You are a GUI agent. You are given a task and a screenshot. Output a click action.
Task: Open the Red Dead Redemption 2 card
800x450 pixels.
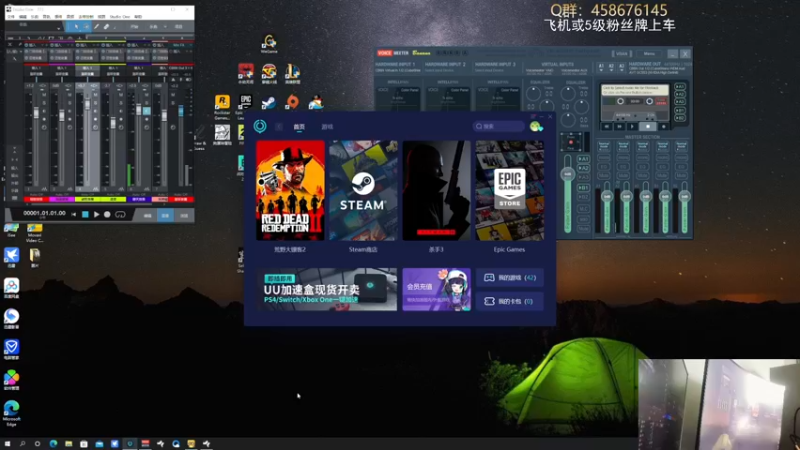[x=290, y=190]
